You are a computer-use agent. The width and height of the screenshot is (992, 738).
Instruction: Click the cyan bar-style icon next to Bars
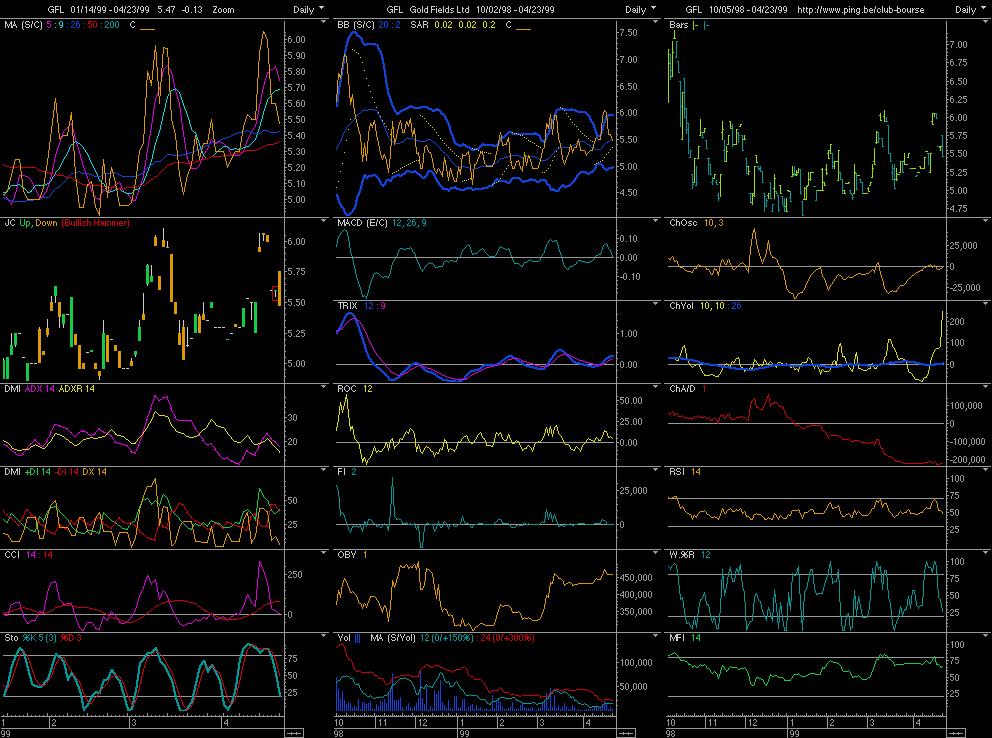pos(706,25)
